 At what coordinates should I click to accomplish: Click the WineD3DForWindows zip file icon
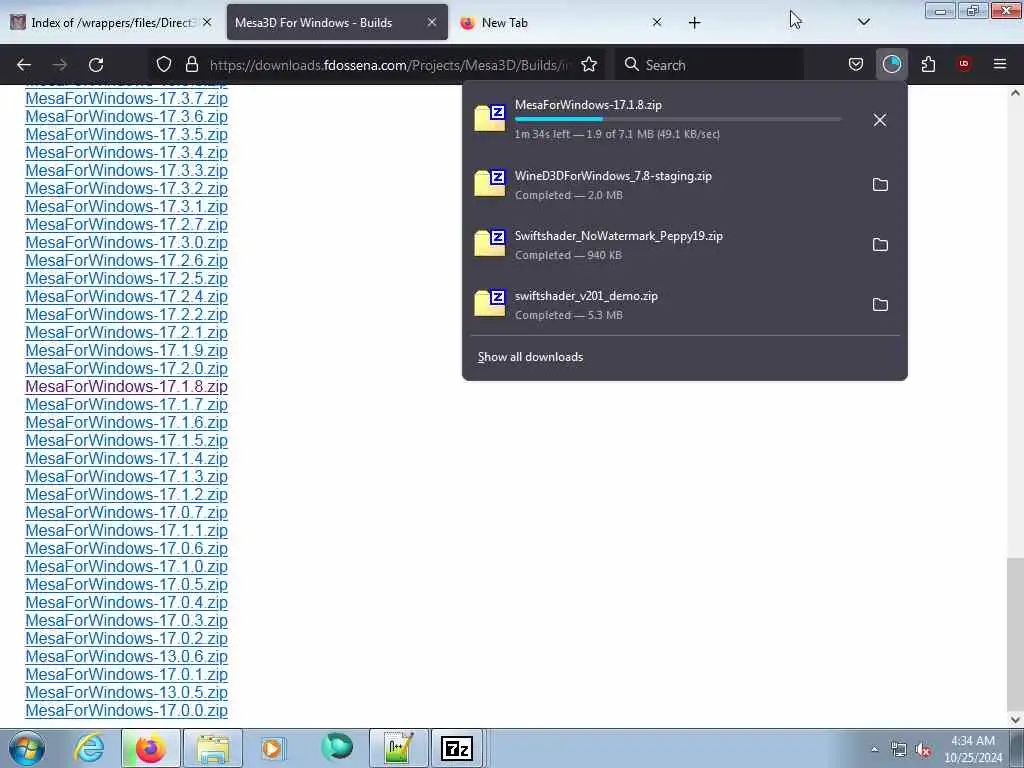pyautogui.click(x=490, y=184)
